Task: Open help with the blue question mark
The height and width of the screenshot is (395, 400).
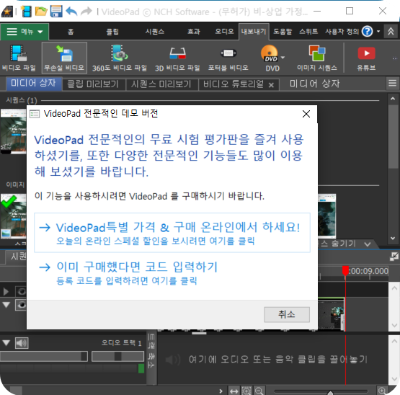Action: [x=367, y=32]
